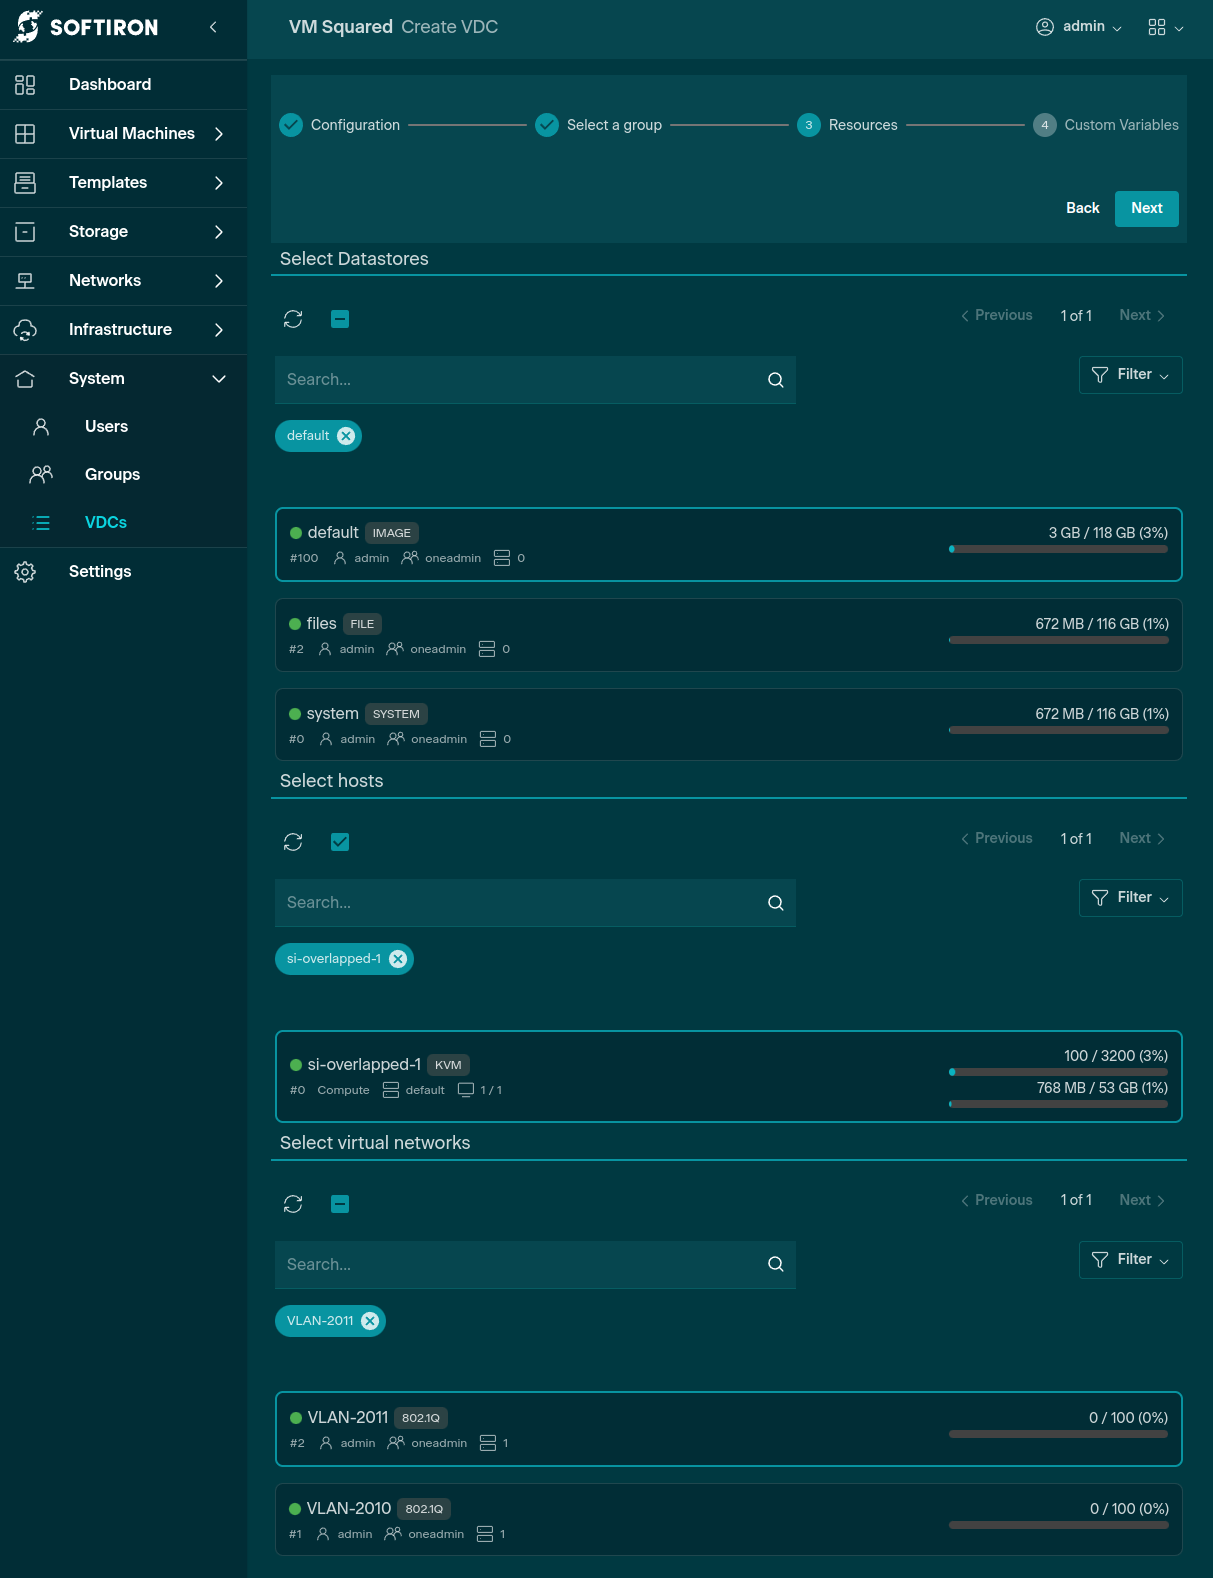Click the refresh icon in Select hosts
Image resolution: width=1213 pixels, height=1578 pixels.
click(x=293, y=842)
